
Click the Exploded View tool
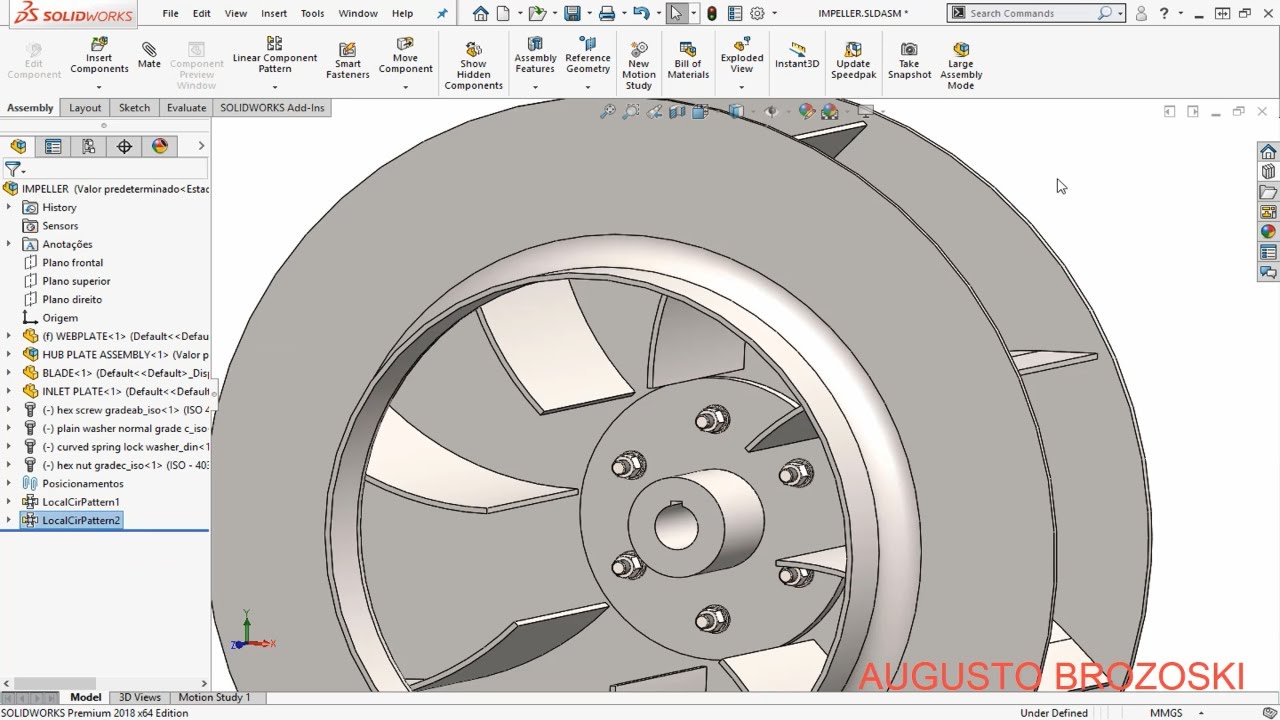[742, 56]
